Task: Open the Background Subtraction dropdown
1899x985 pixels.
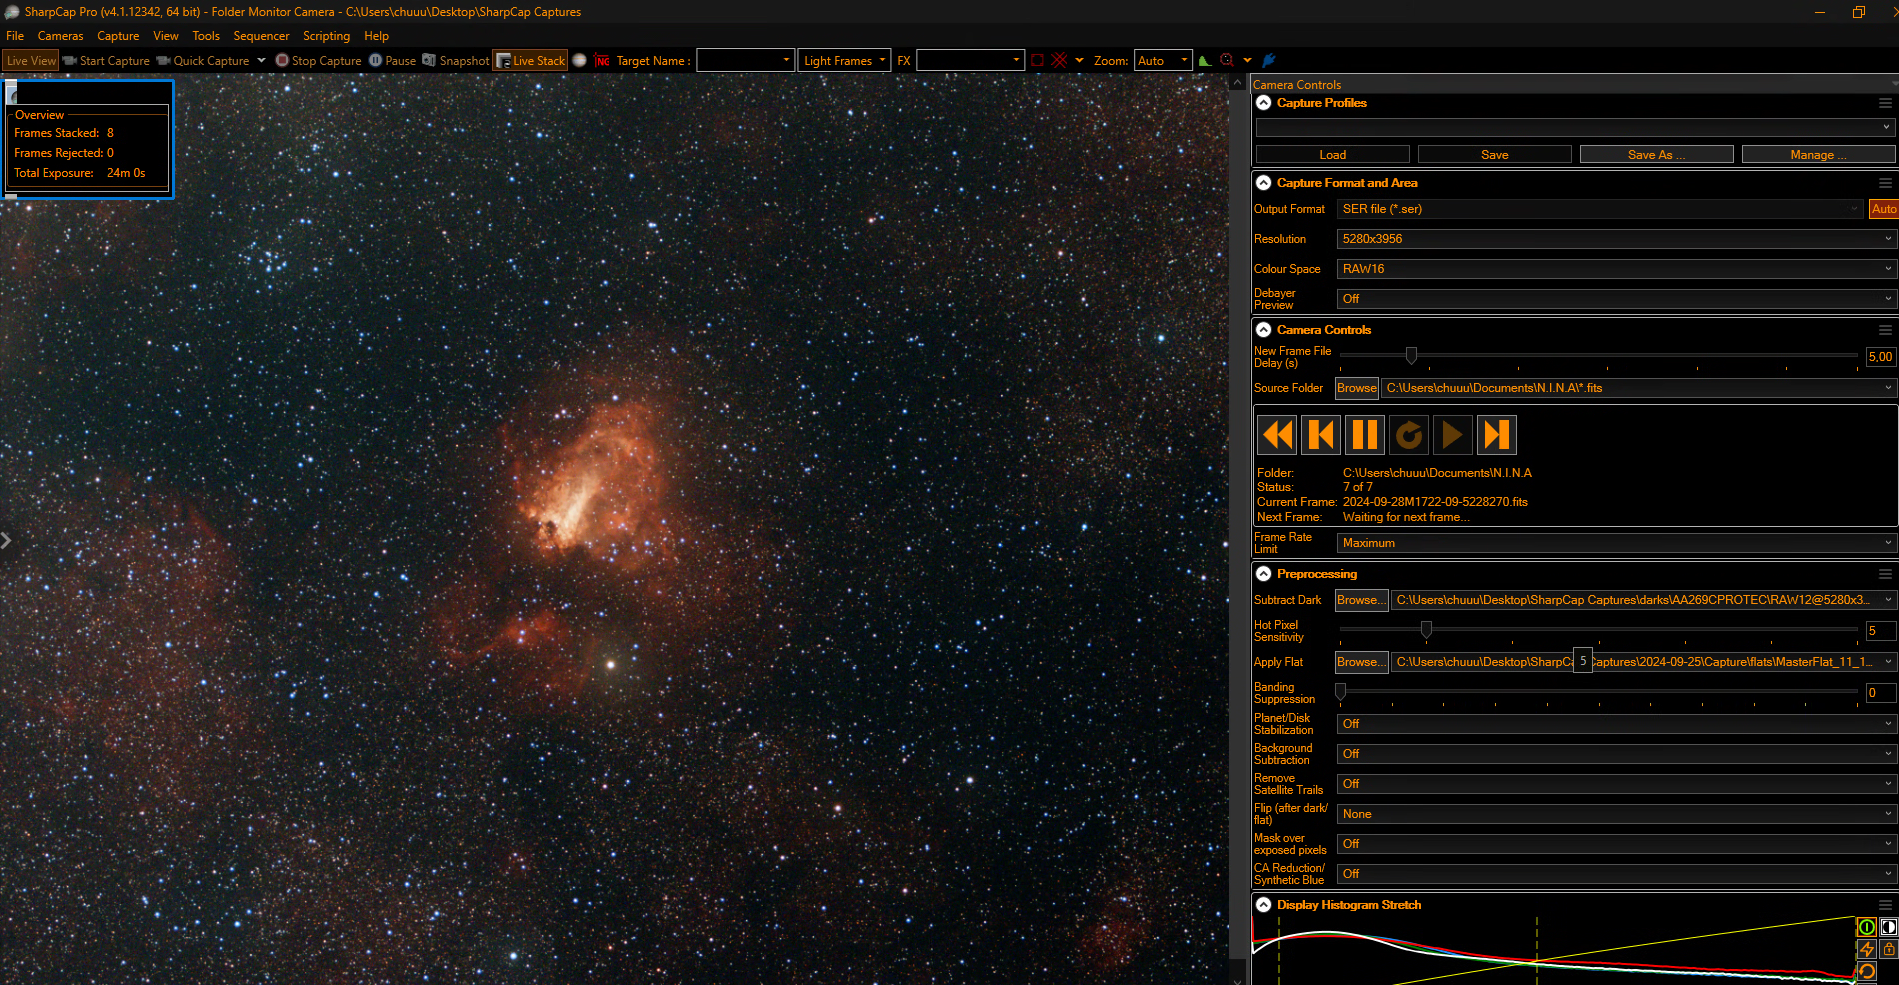Action: (x=1616, y=754)
